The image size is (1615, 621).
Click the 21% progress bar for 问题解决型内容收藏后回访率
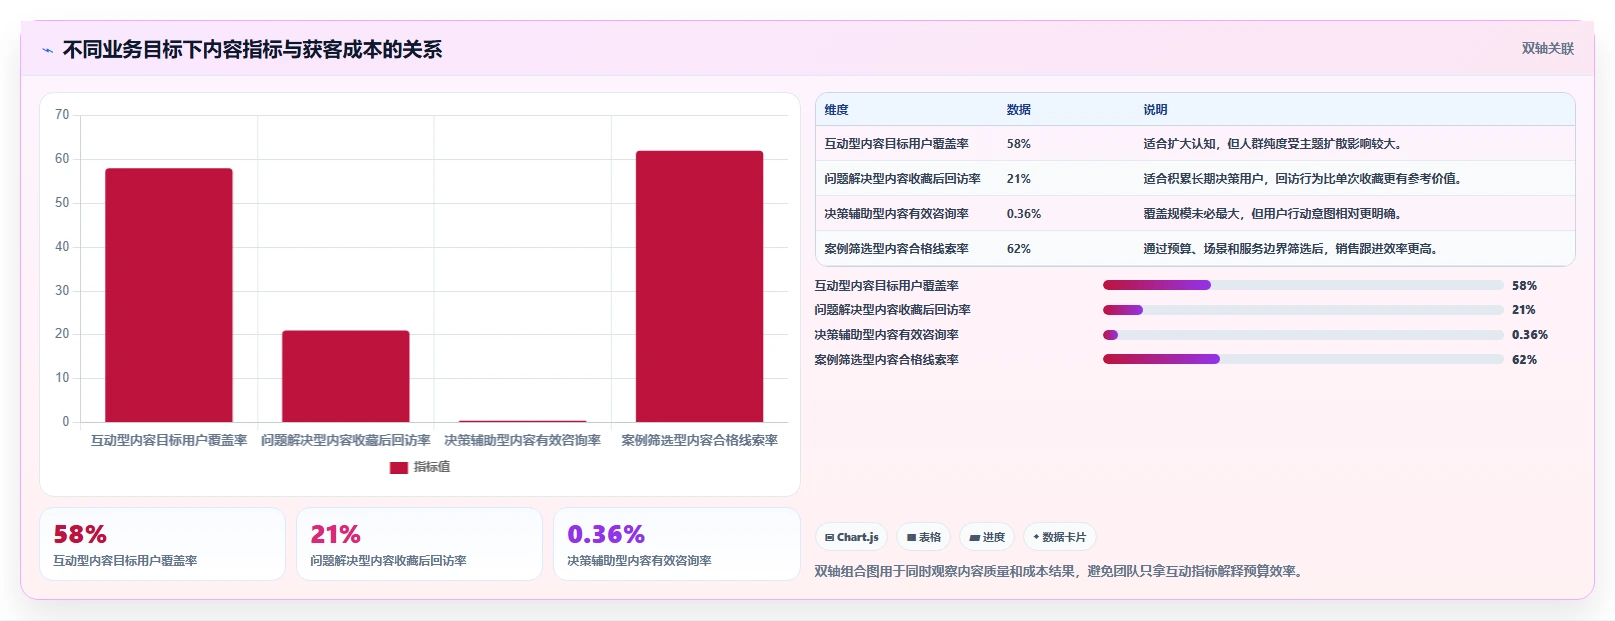(x=1303, y=310)
